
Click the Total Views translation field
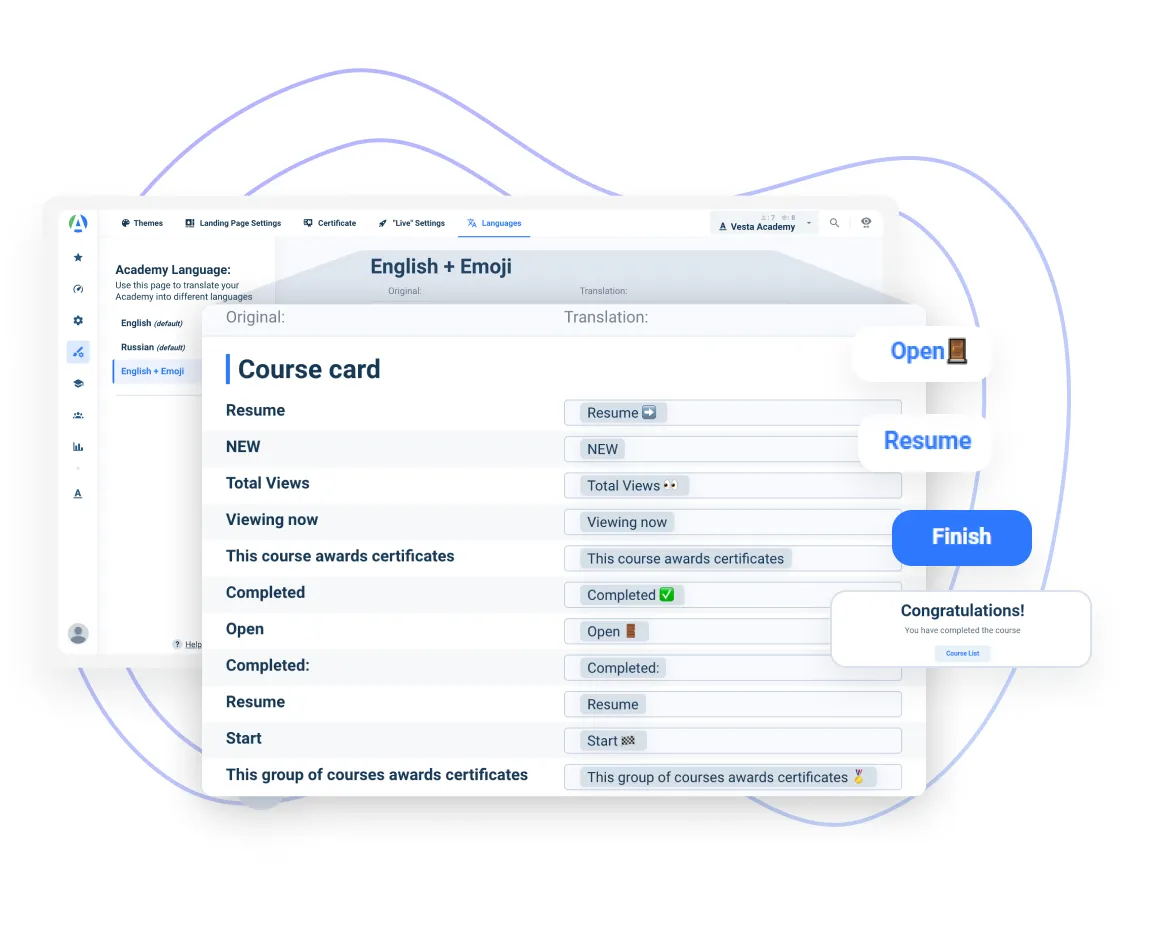[732, 486]
